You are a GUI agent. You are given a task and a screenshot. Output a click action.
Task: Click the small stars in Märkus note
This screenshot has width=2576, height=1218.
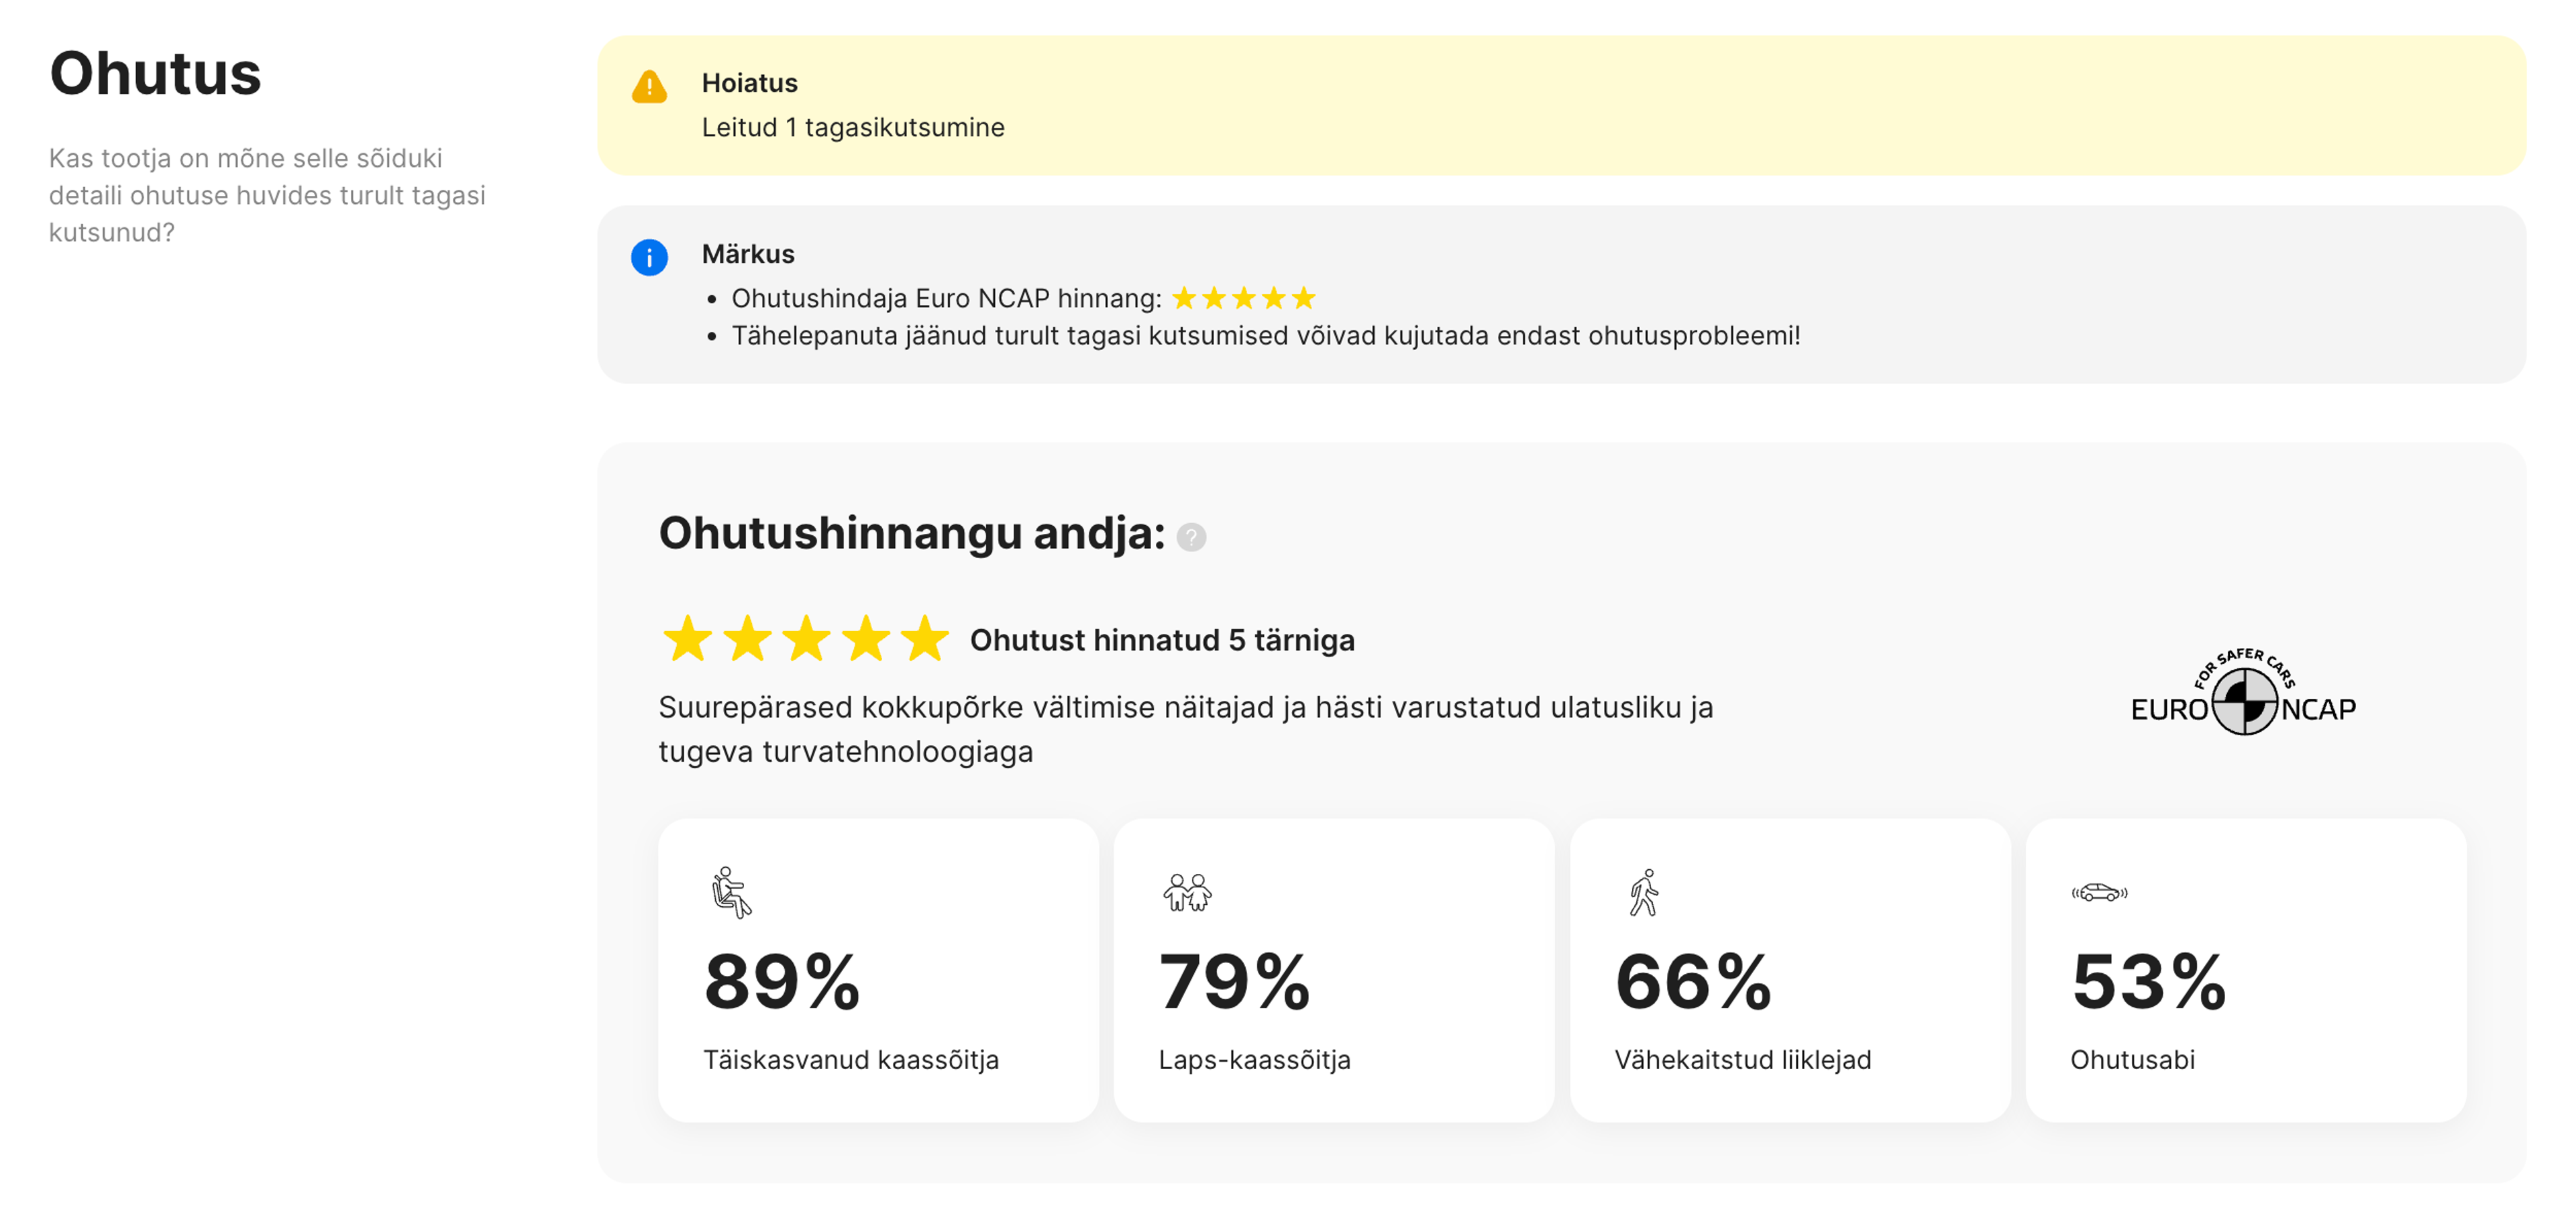1243,298
